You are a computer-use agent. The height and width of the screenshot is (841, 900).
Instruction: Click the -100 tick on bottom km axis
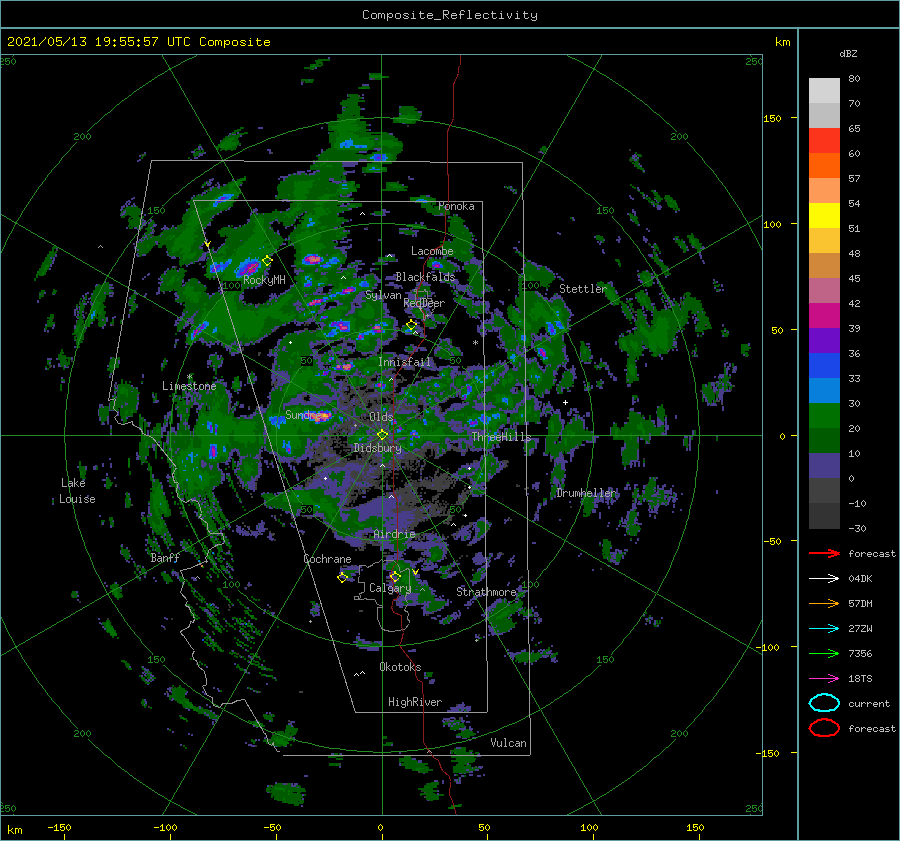tap(165, 827)
